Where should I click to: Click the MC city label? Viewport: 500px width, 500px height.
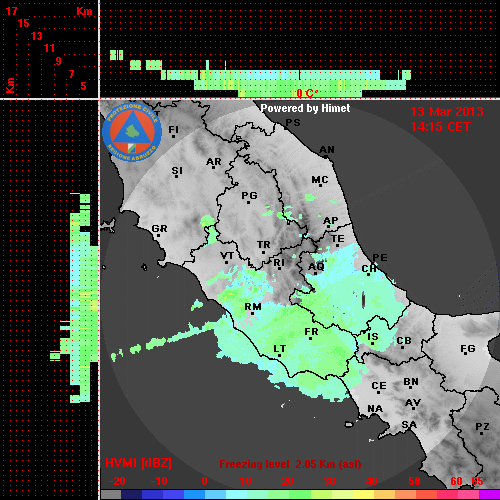(x=320, y=180)
